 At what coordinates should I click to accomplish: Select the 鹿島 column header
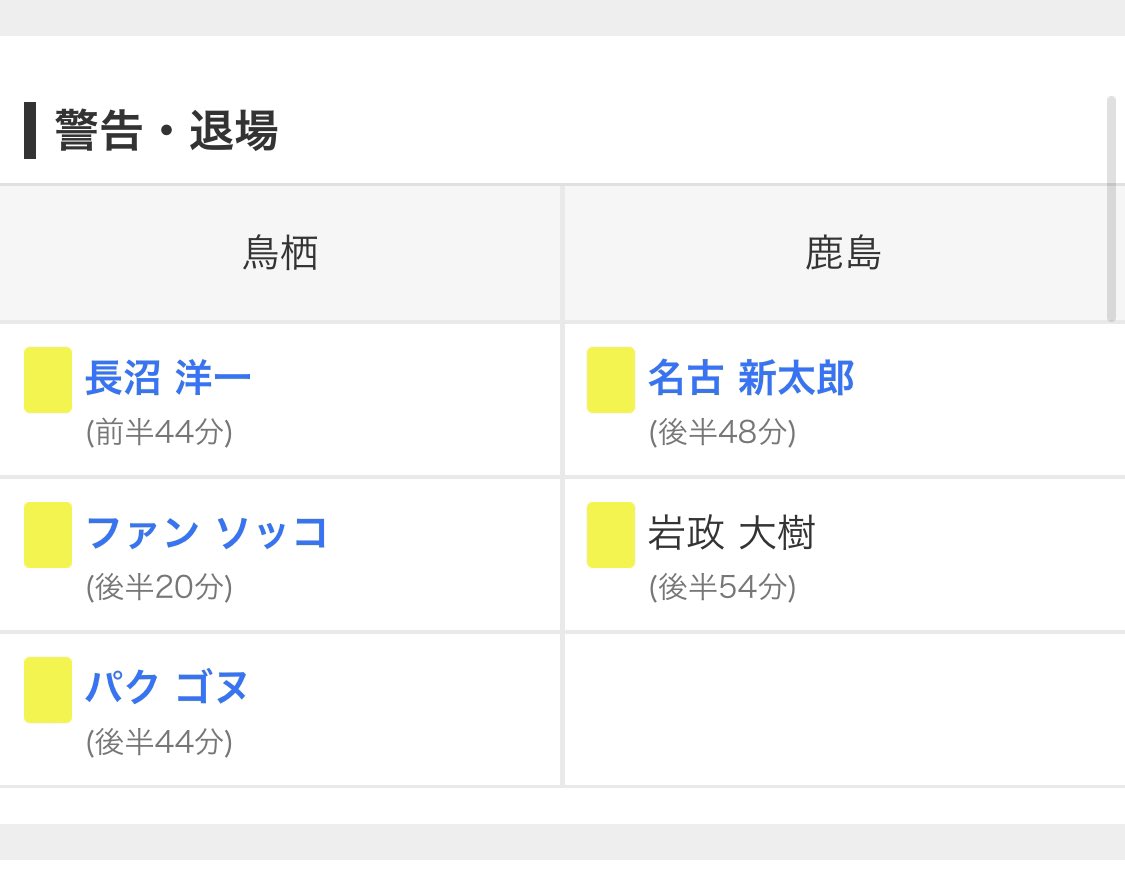tap(843, 253)
